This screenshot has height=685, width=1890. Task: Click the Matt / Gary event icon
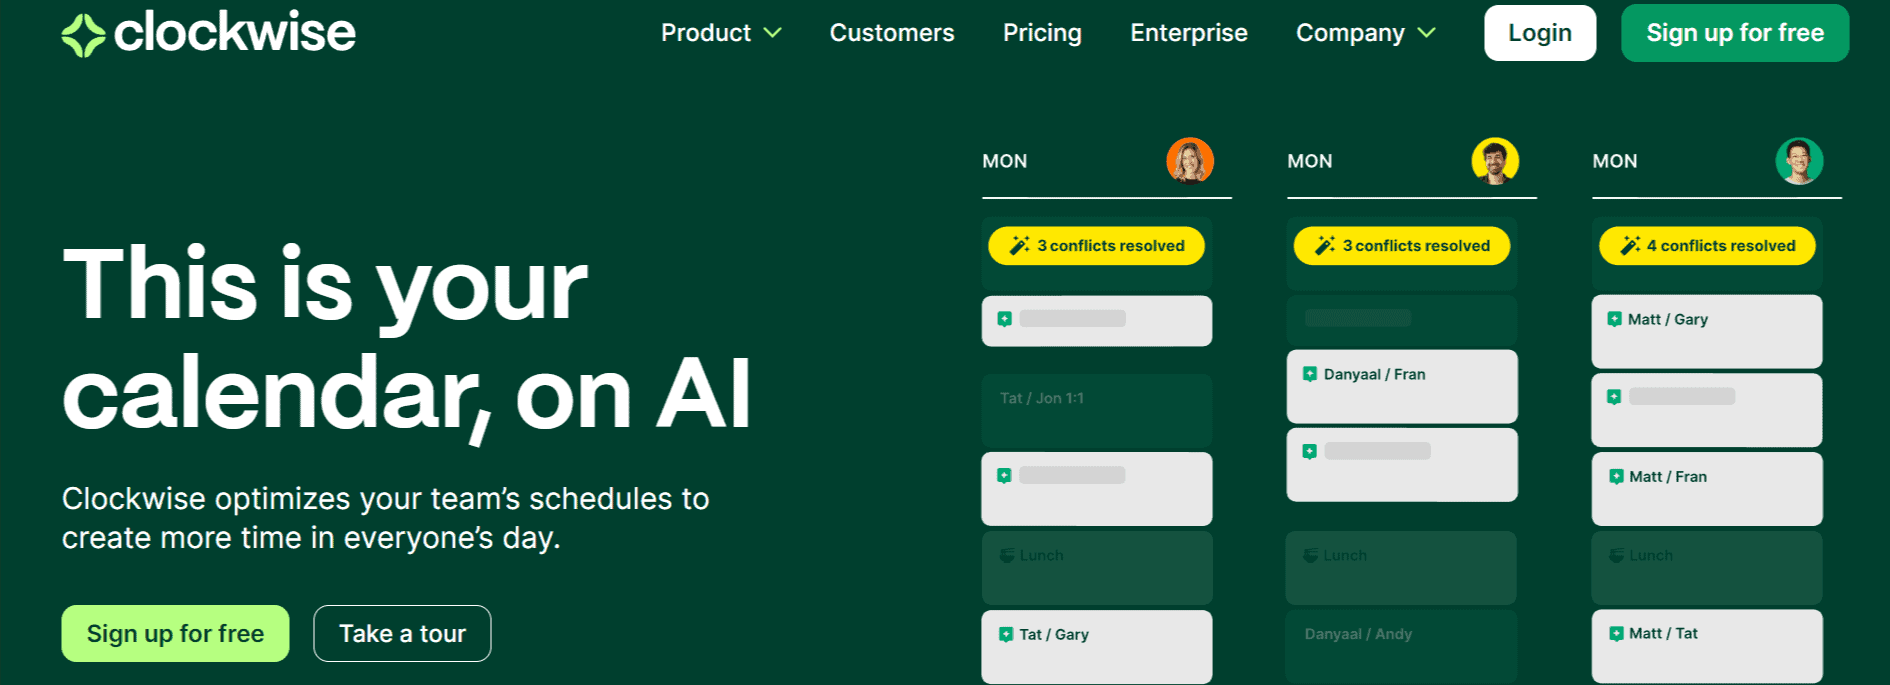(x=1614, y=319)
